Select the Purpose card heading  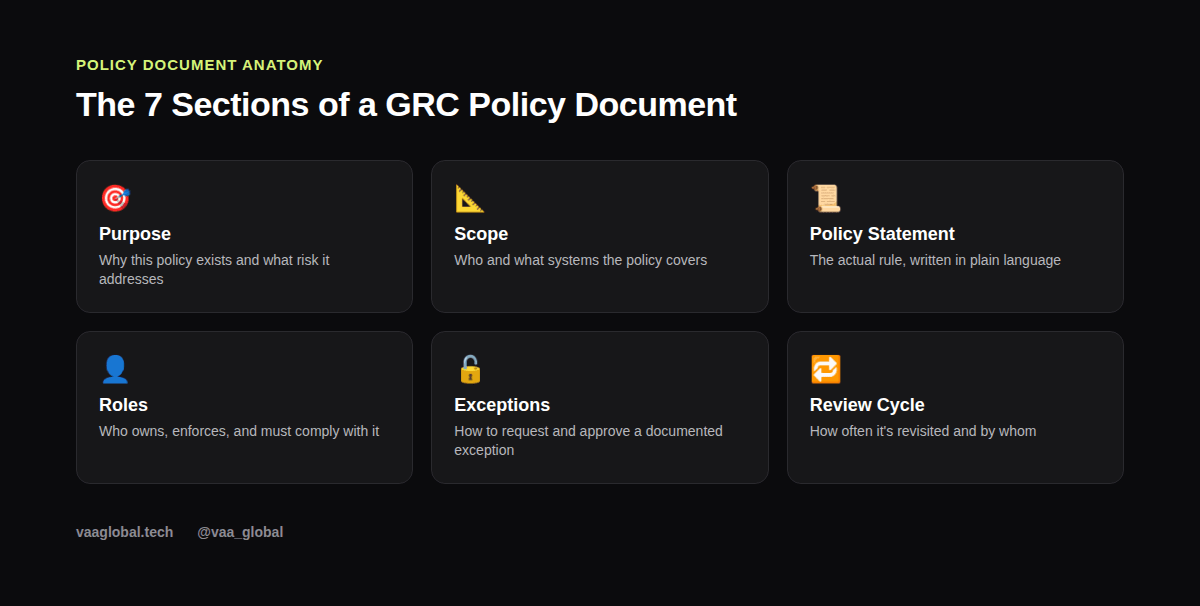click(x=135, y=234)
